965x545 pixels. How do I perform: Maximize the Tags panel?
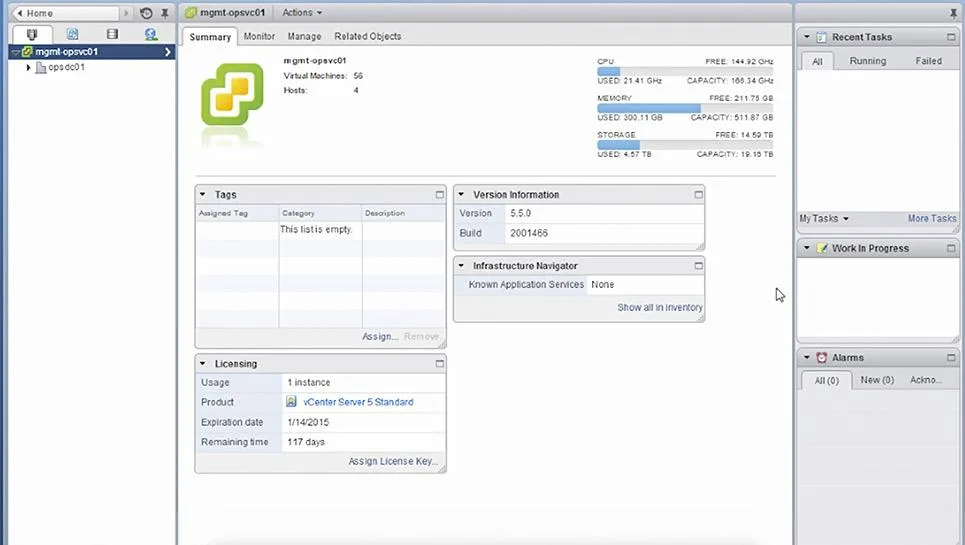coord(439,194)
